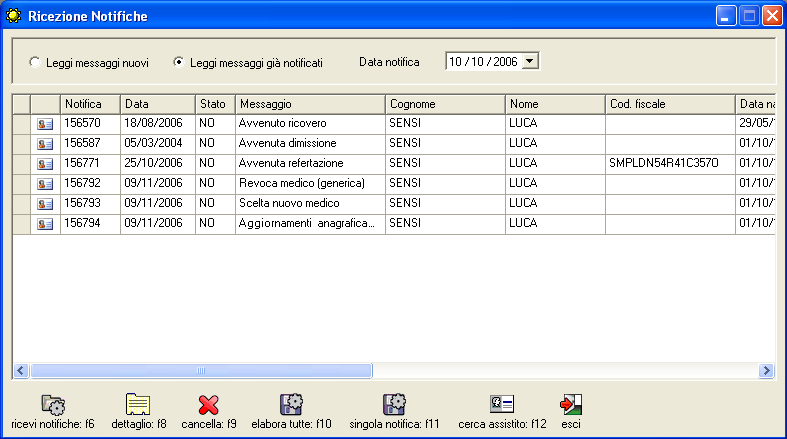Screen dimensions: 787x439
Task: Select Leggi messaggi già notificati option
Action: click(179, 63)
